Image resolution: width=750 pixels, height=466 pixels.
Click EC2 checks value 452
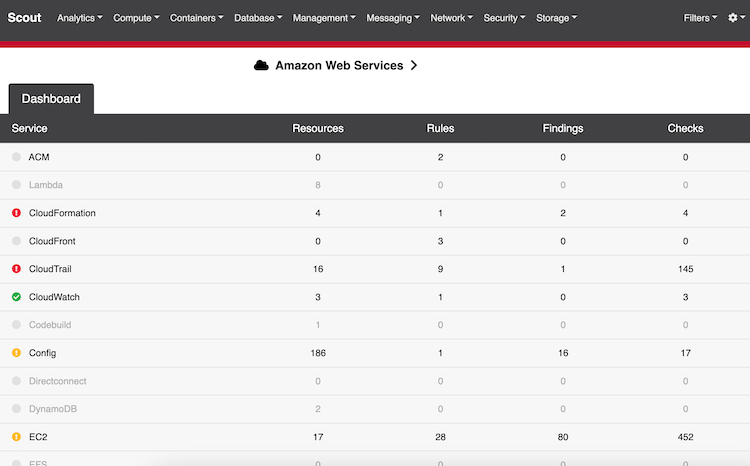685,437
